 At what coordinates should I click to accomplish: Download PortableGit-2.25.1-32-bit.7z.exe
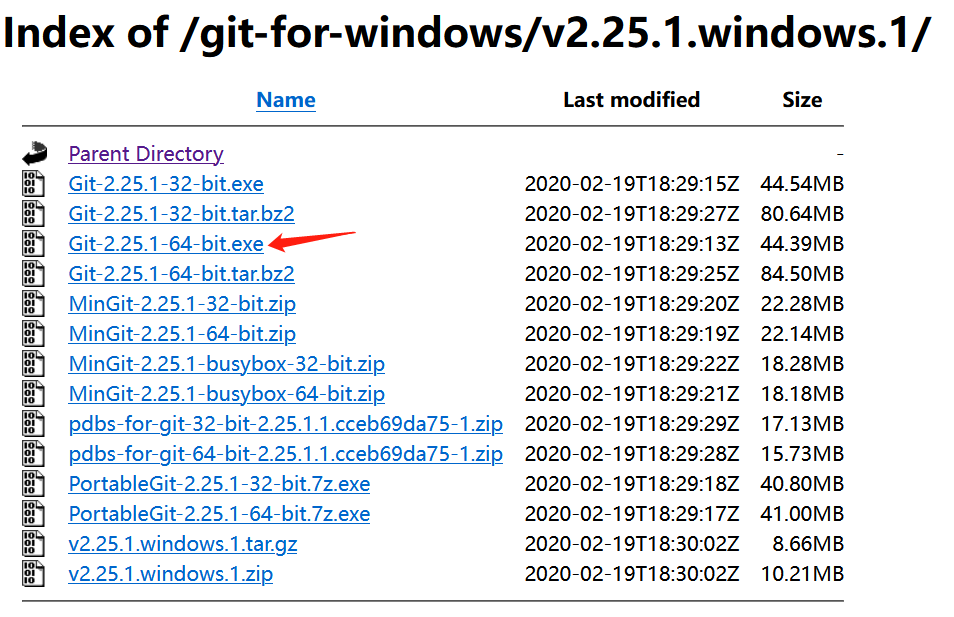(x=219, y=484)
